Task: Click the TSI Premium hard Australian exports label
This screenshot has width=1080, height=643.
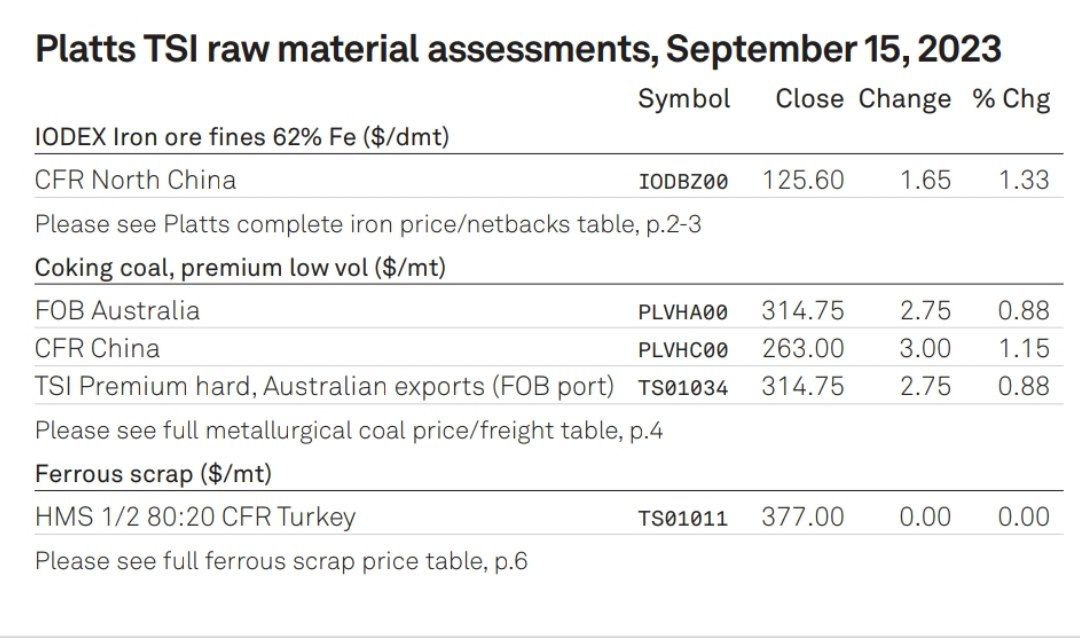Action: pos(324,387)
